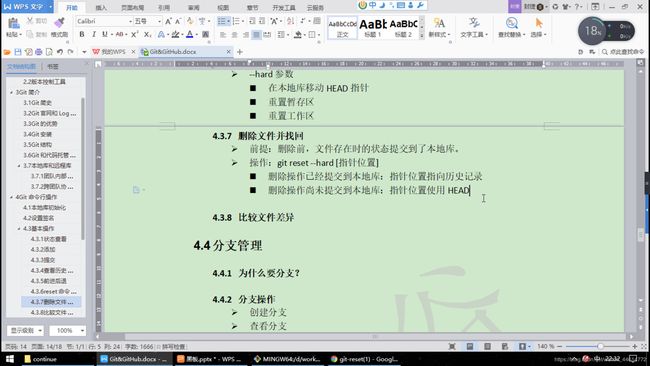This screenshot has width=650, height=366.
Task: Apply highlight pen color
Action: point(175,34)
